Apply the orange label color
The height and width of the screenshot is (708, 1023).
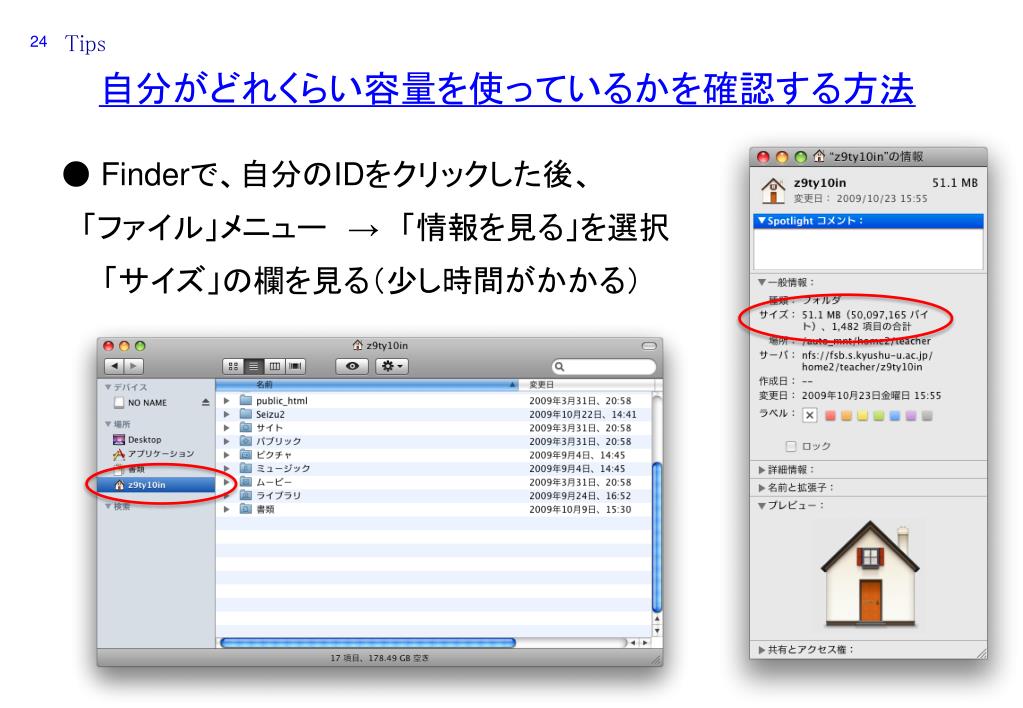tap(846, 416)
